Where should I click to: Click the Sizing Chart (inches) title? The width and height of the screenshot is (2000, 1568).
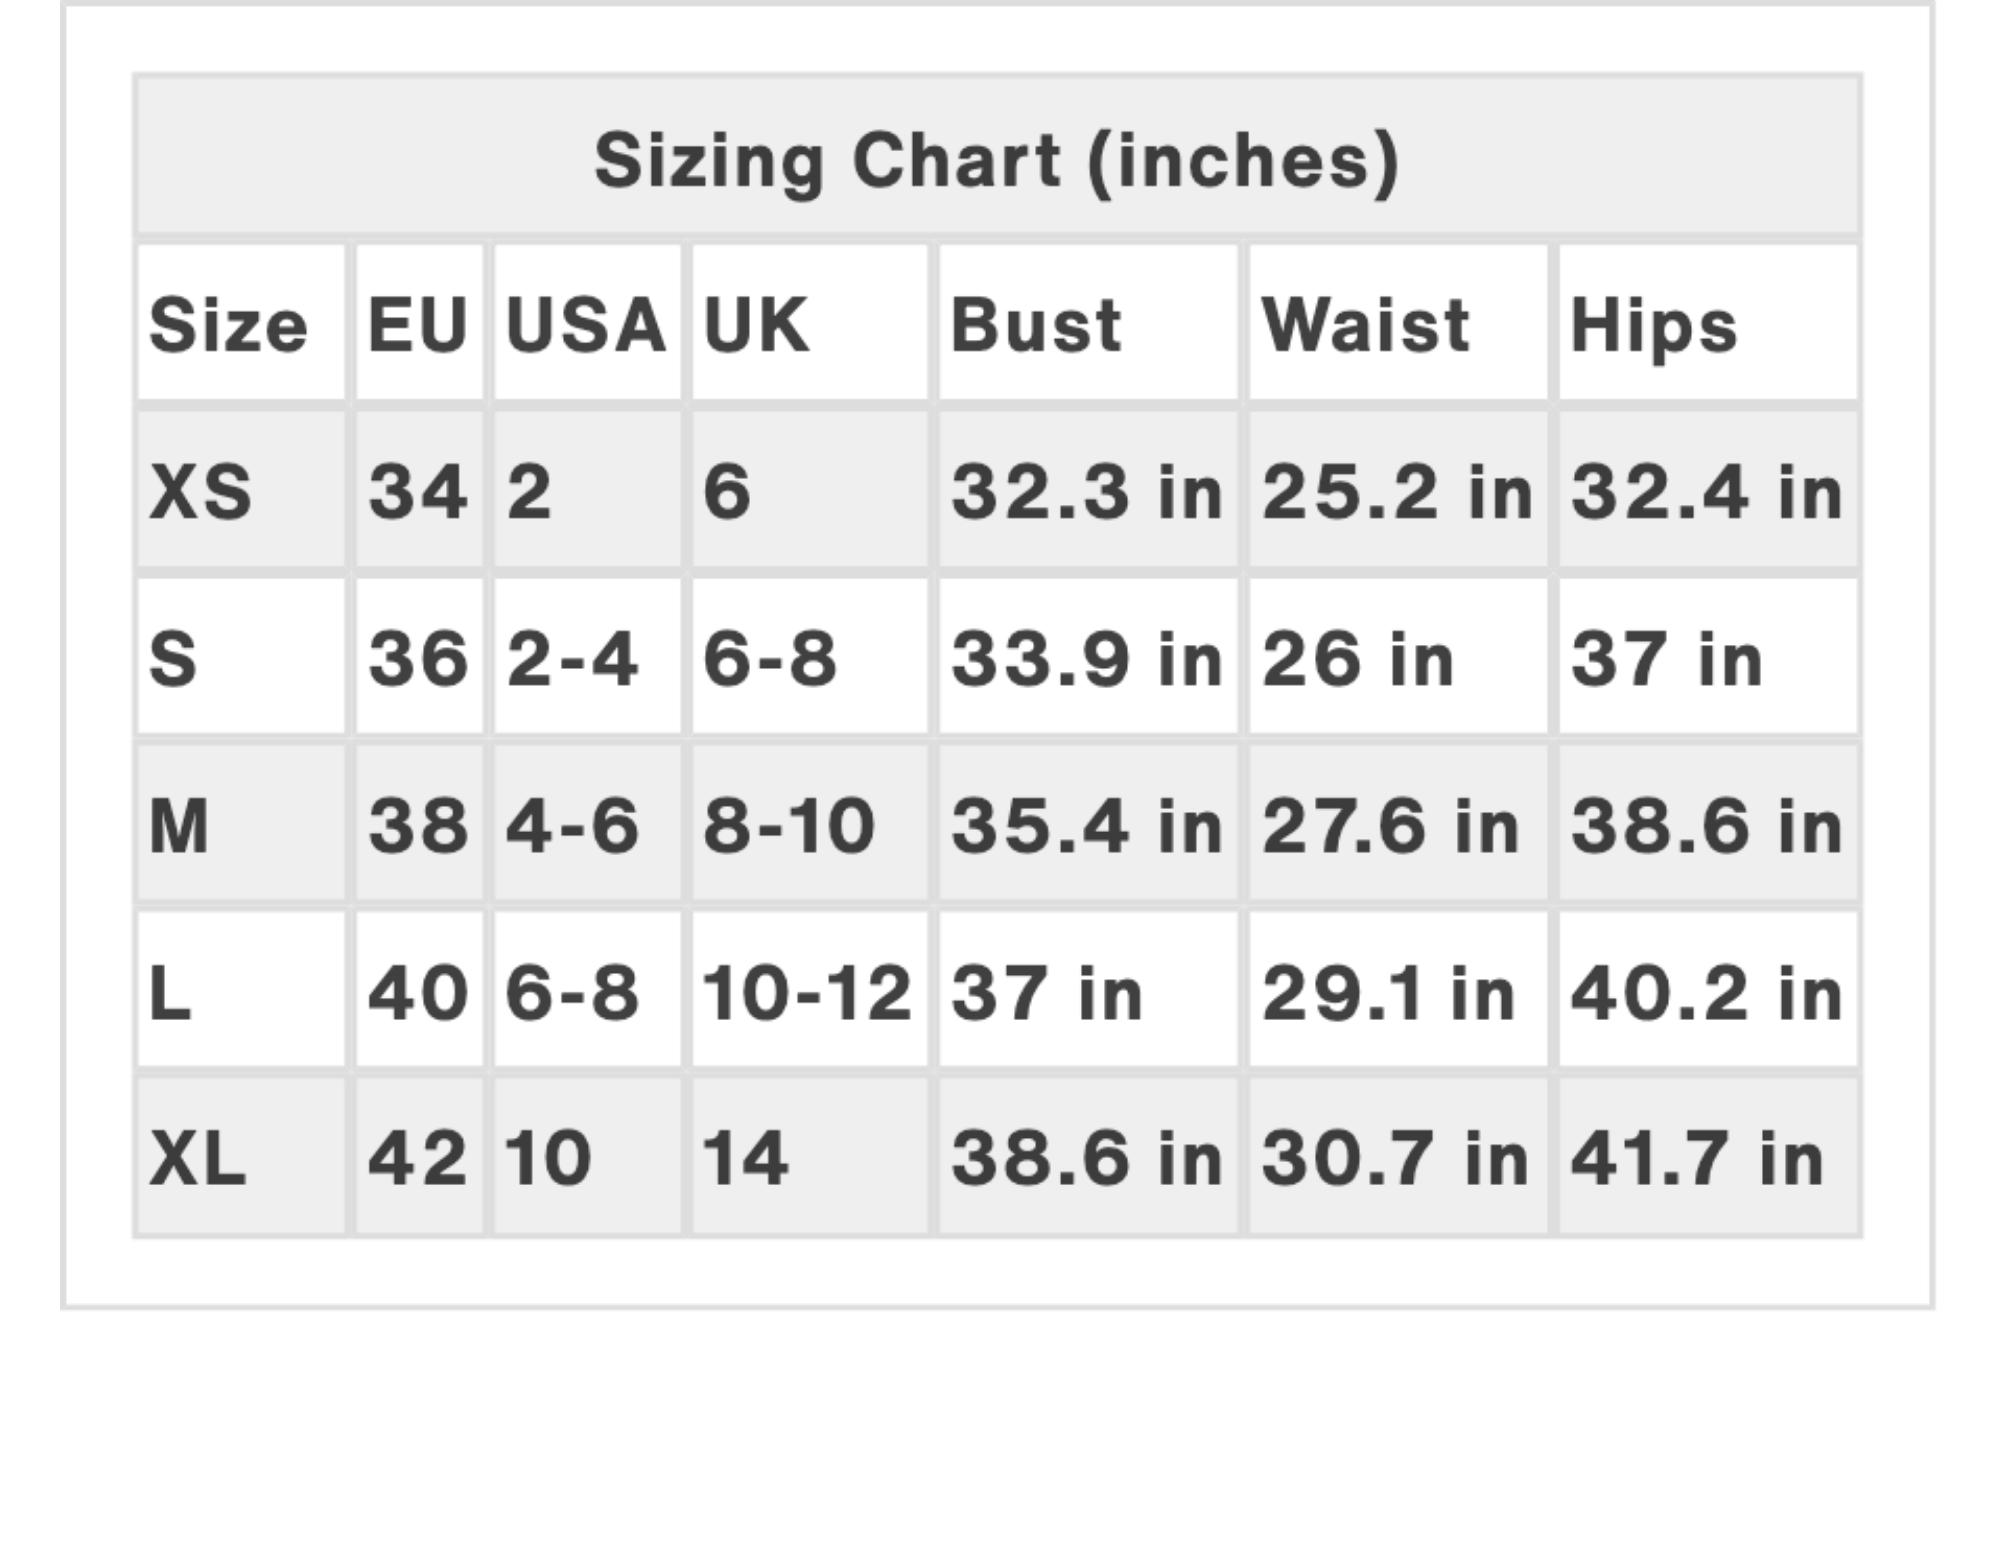997,160
